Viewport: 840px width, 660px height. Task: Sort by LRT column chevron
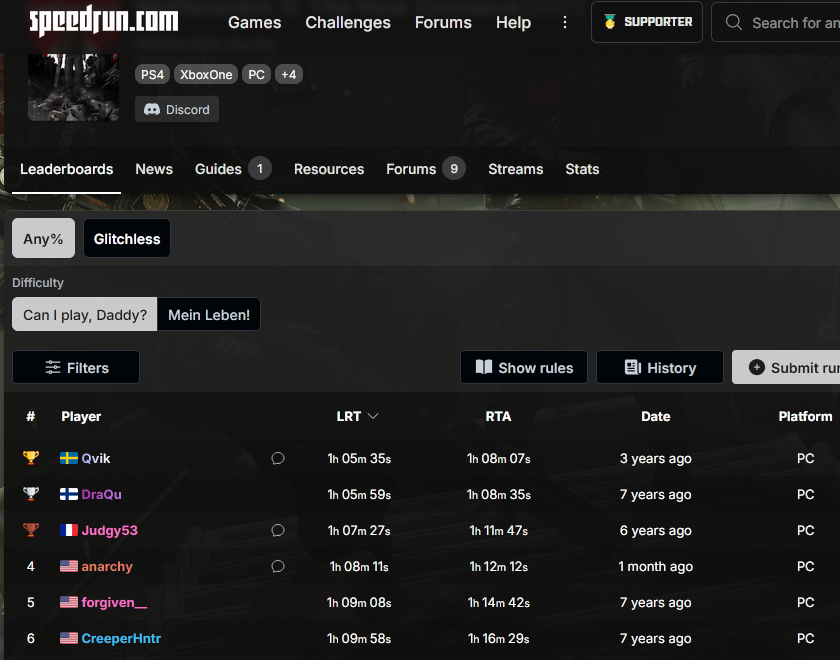point(373,416)
